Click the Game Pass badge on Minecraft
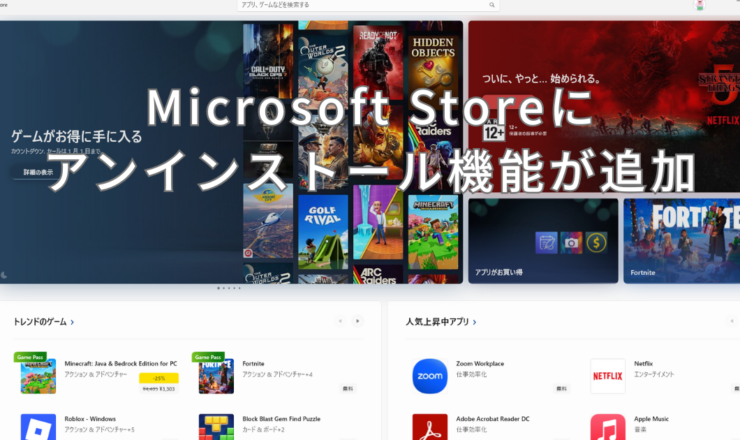This screenshot has width=740, height=440. (30, 357)
